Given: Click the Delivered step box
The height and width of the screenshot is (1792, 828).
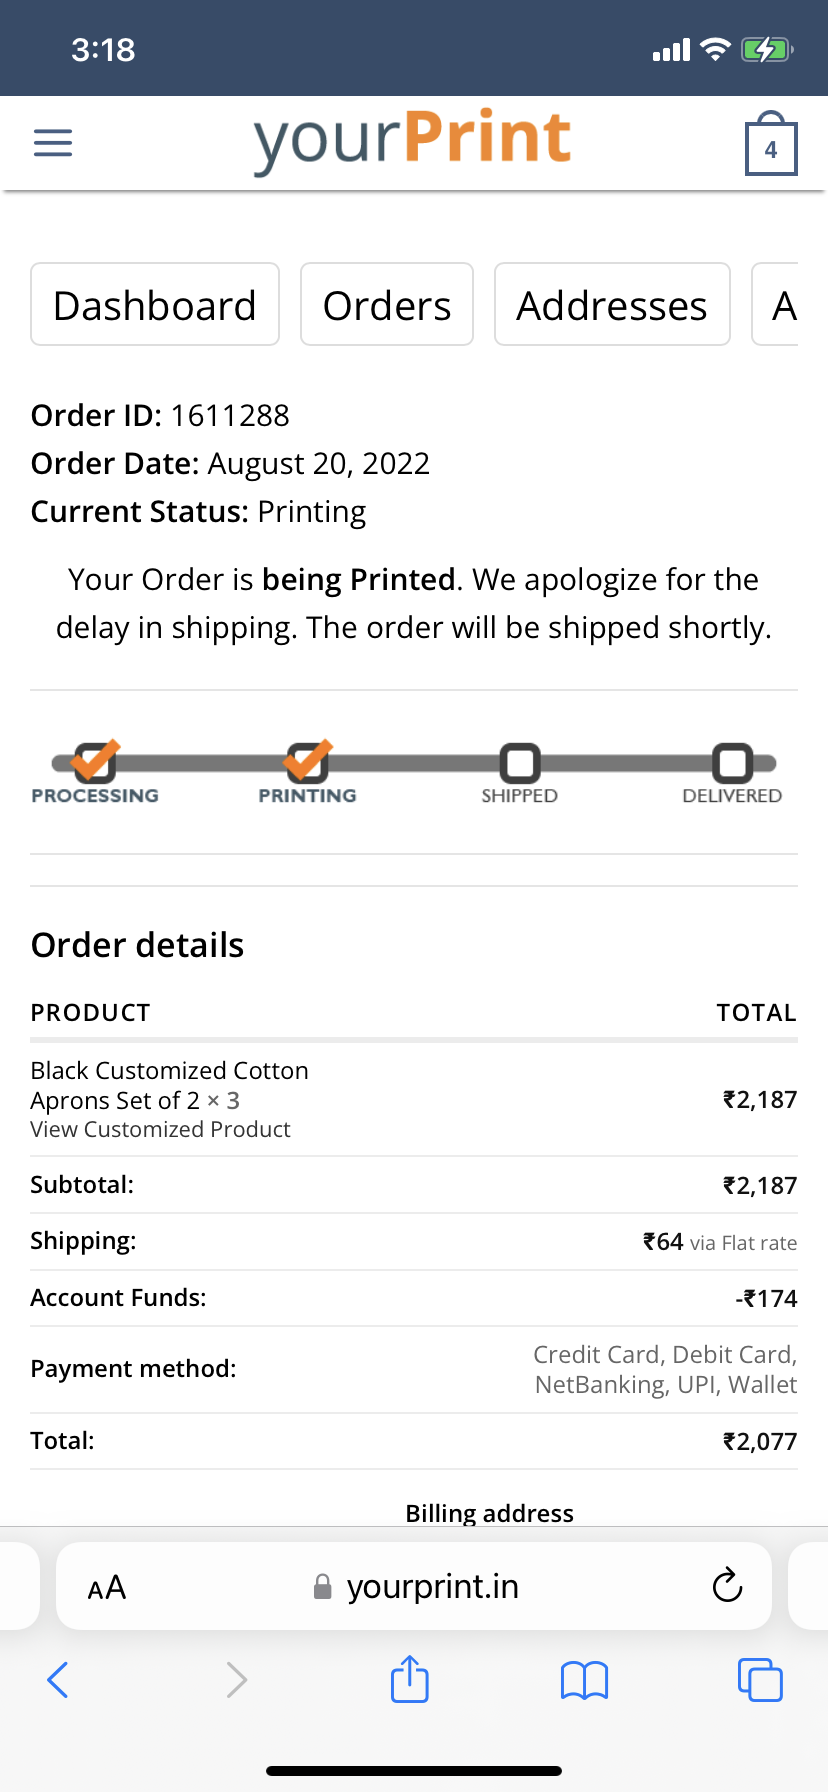Looking at the screenshot, I should (732, 763).
